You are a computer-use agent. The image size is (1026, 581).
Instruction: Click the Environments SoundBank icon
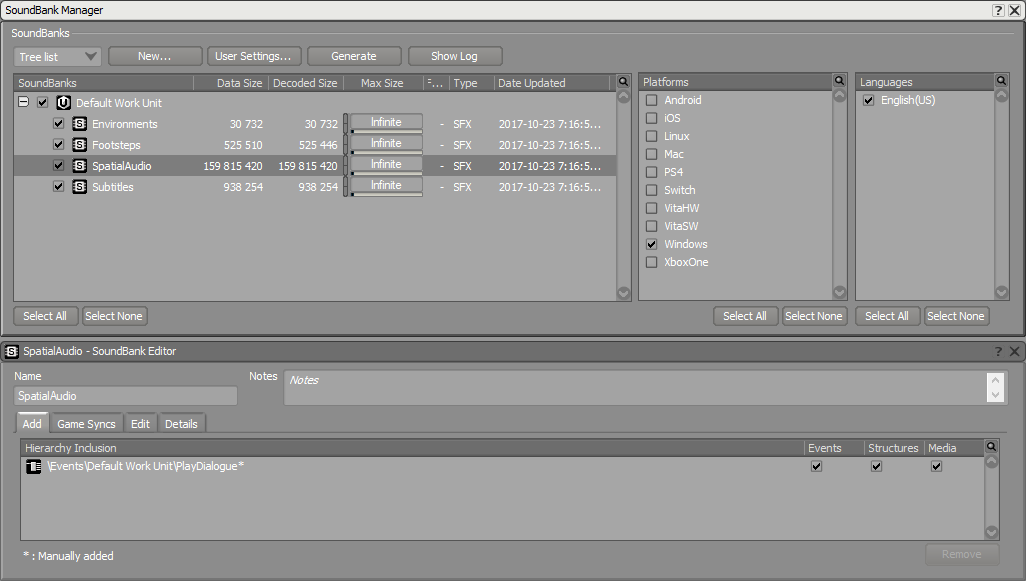click(x=79, y=124)
